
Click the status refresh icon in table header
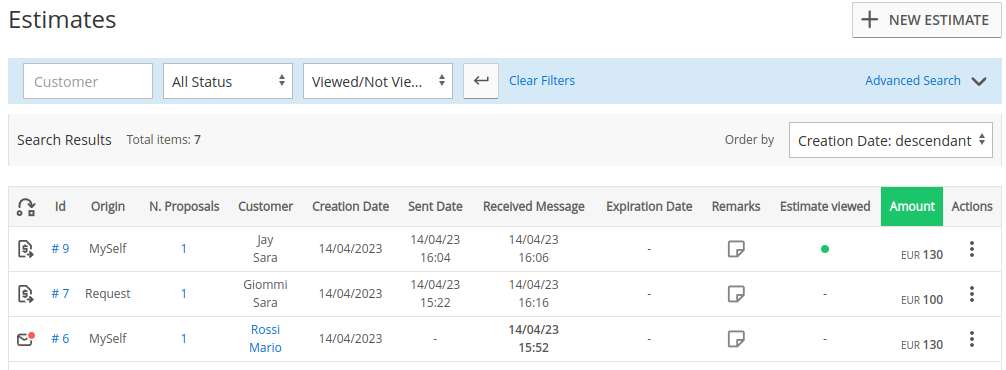(x=26, y=206)
